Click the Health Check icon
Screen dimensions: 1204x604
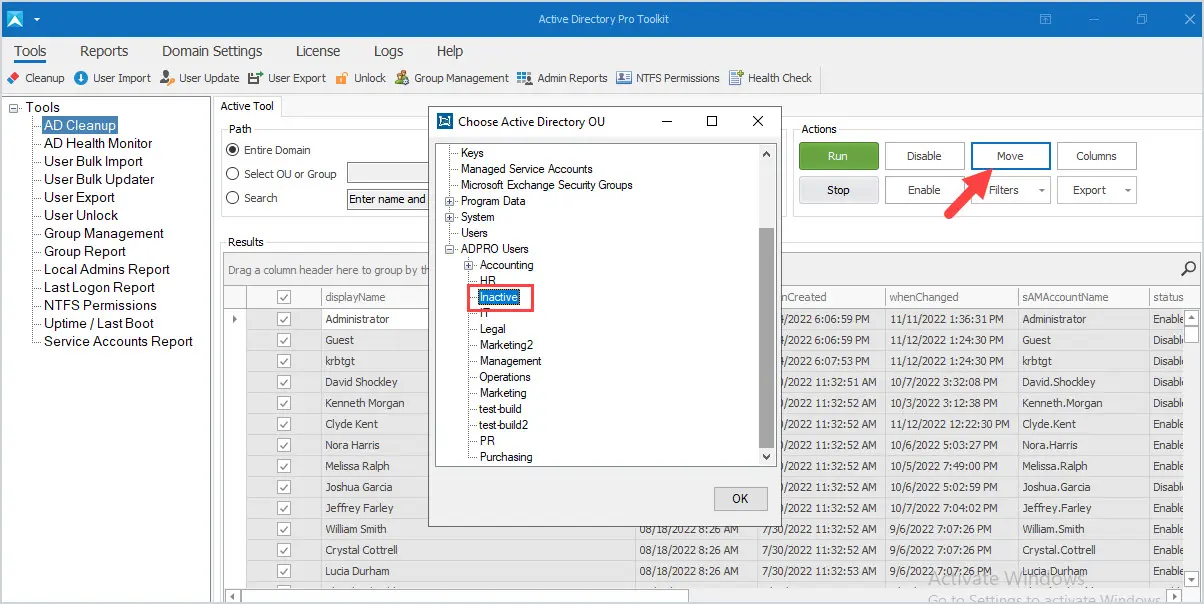point(736,78)
